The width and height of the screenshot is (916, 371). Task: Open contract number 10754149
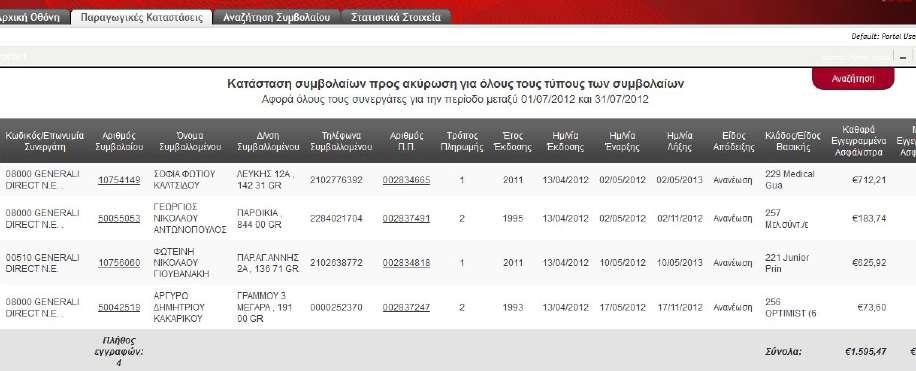coord(119,180)
